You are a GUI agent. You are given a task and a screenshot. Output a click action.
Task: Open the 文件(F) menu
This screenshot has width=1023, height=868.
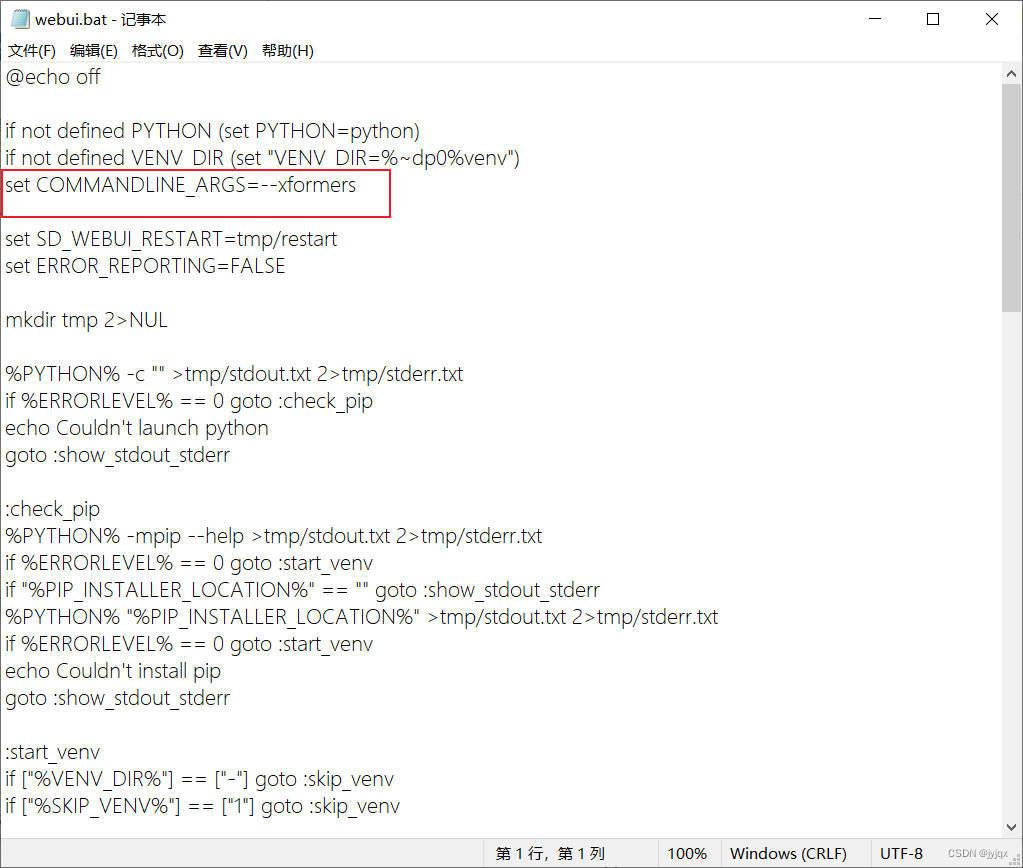(x=31, y=51)
